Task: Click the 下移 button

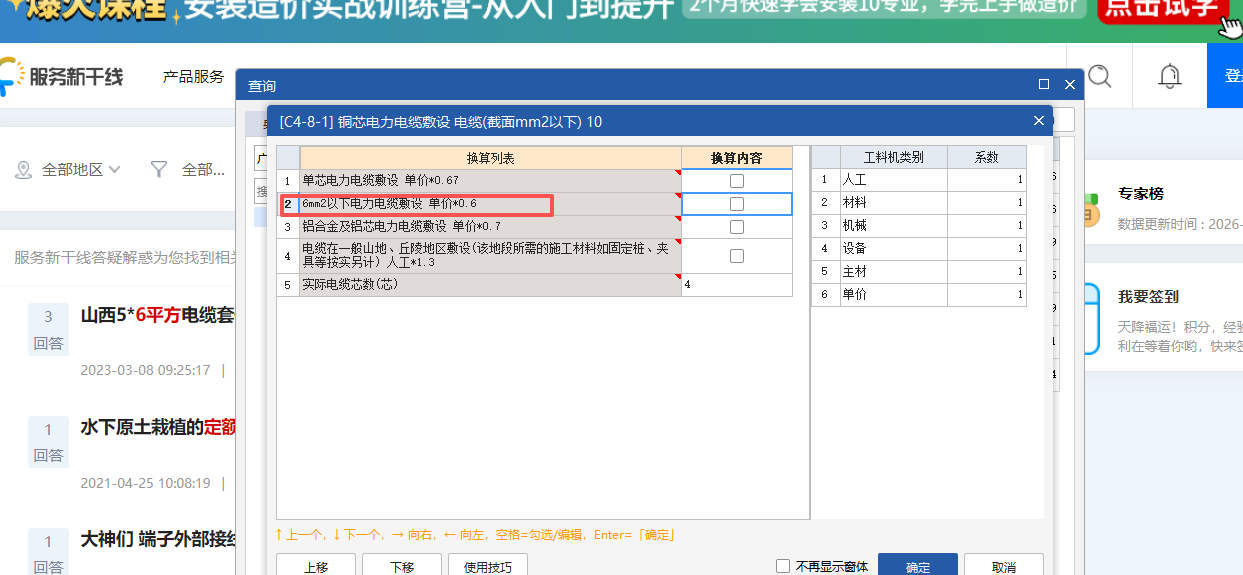Action: 402,566
